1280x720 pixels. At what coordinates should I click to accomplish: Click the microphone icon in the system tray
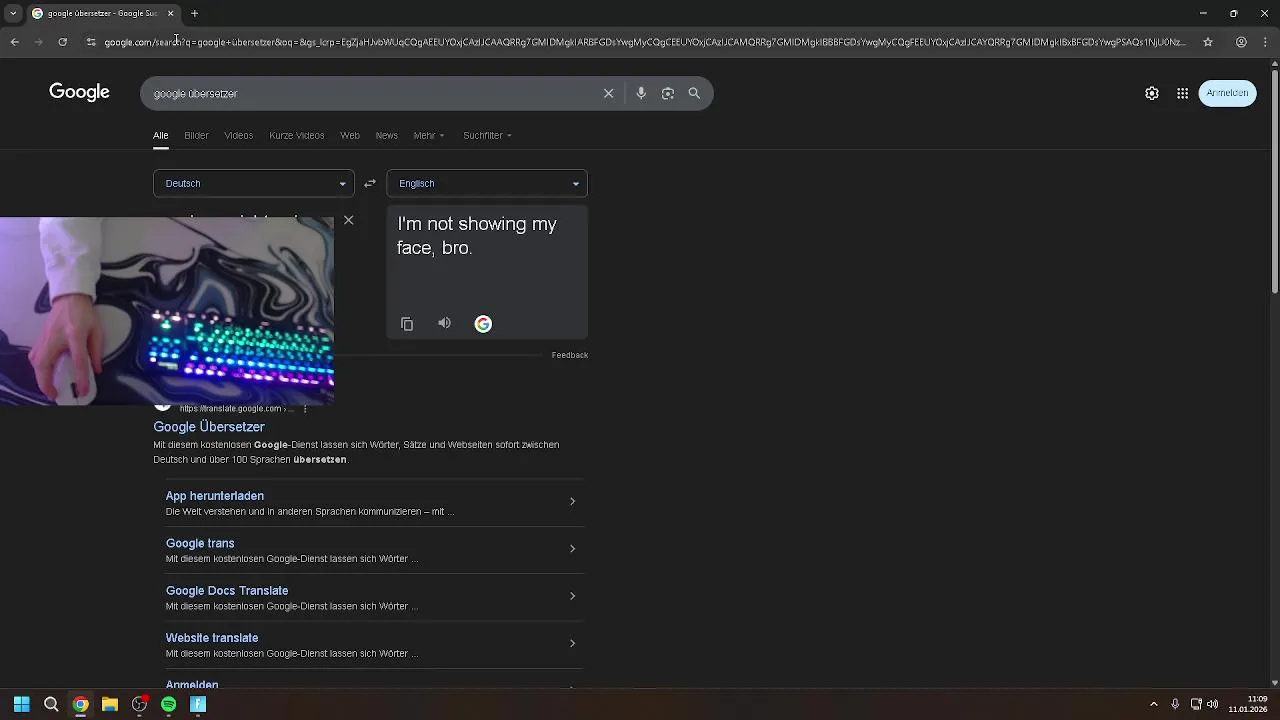click(1175, 704)
